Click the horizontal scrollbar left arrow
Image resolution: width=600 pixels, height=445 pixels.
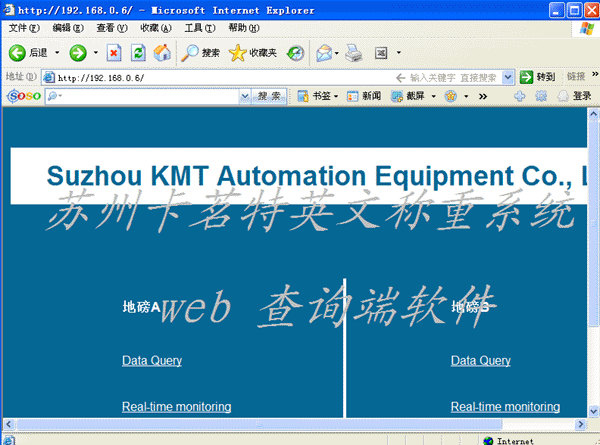(9, 424)
